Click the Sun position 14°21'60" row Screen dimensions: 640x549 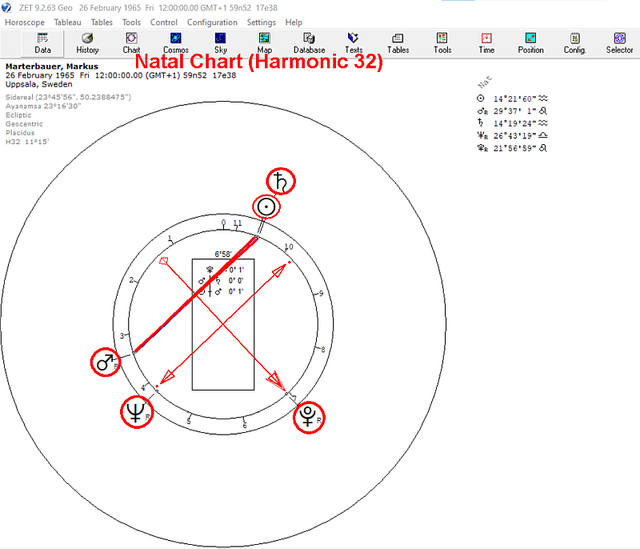point(512,99)
